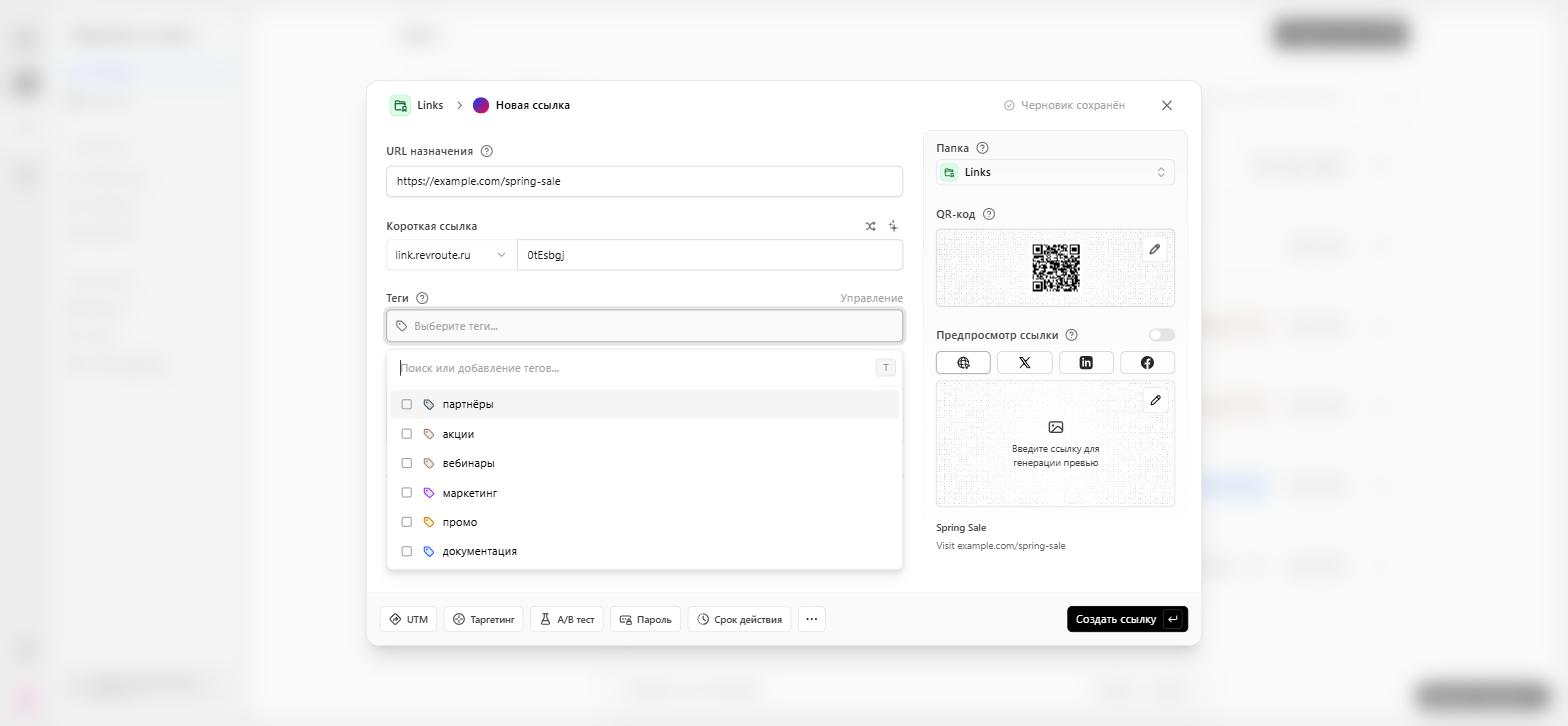Check the вебинары tag checkbox
Viewport: 1568px width, 726px height.
[x=407, y=463]
